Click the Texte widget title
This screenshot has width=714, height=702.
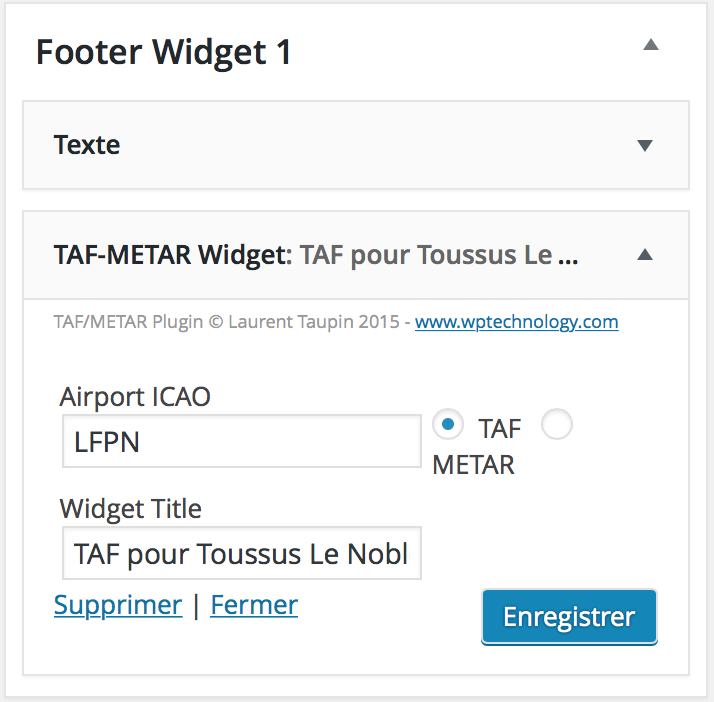click(87, 145)
